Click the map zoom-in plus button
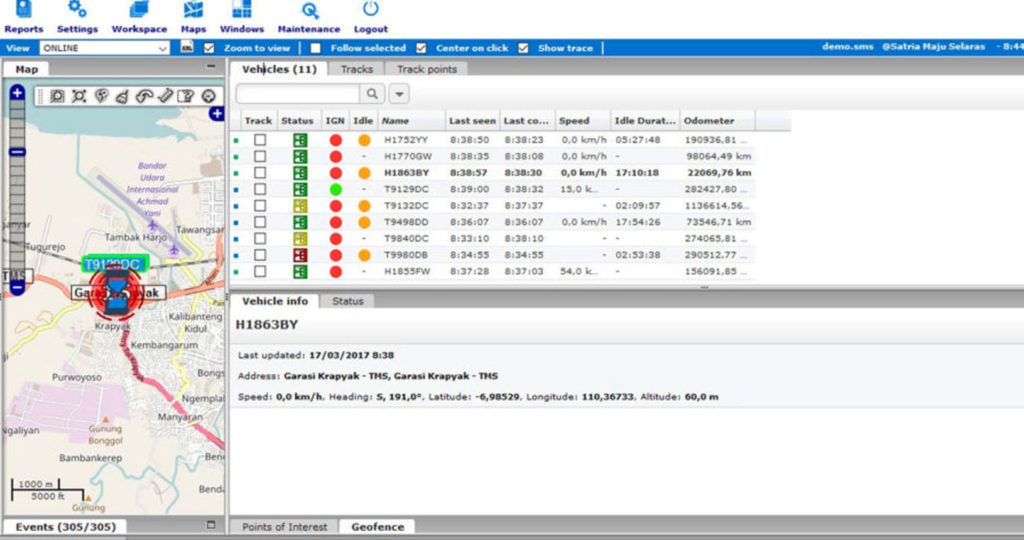The height and width of the screenshot is (540, 1024). [x=17, y=94]
